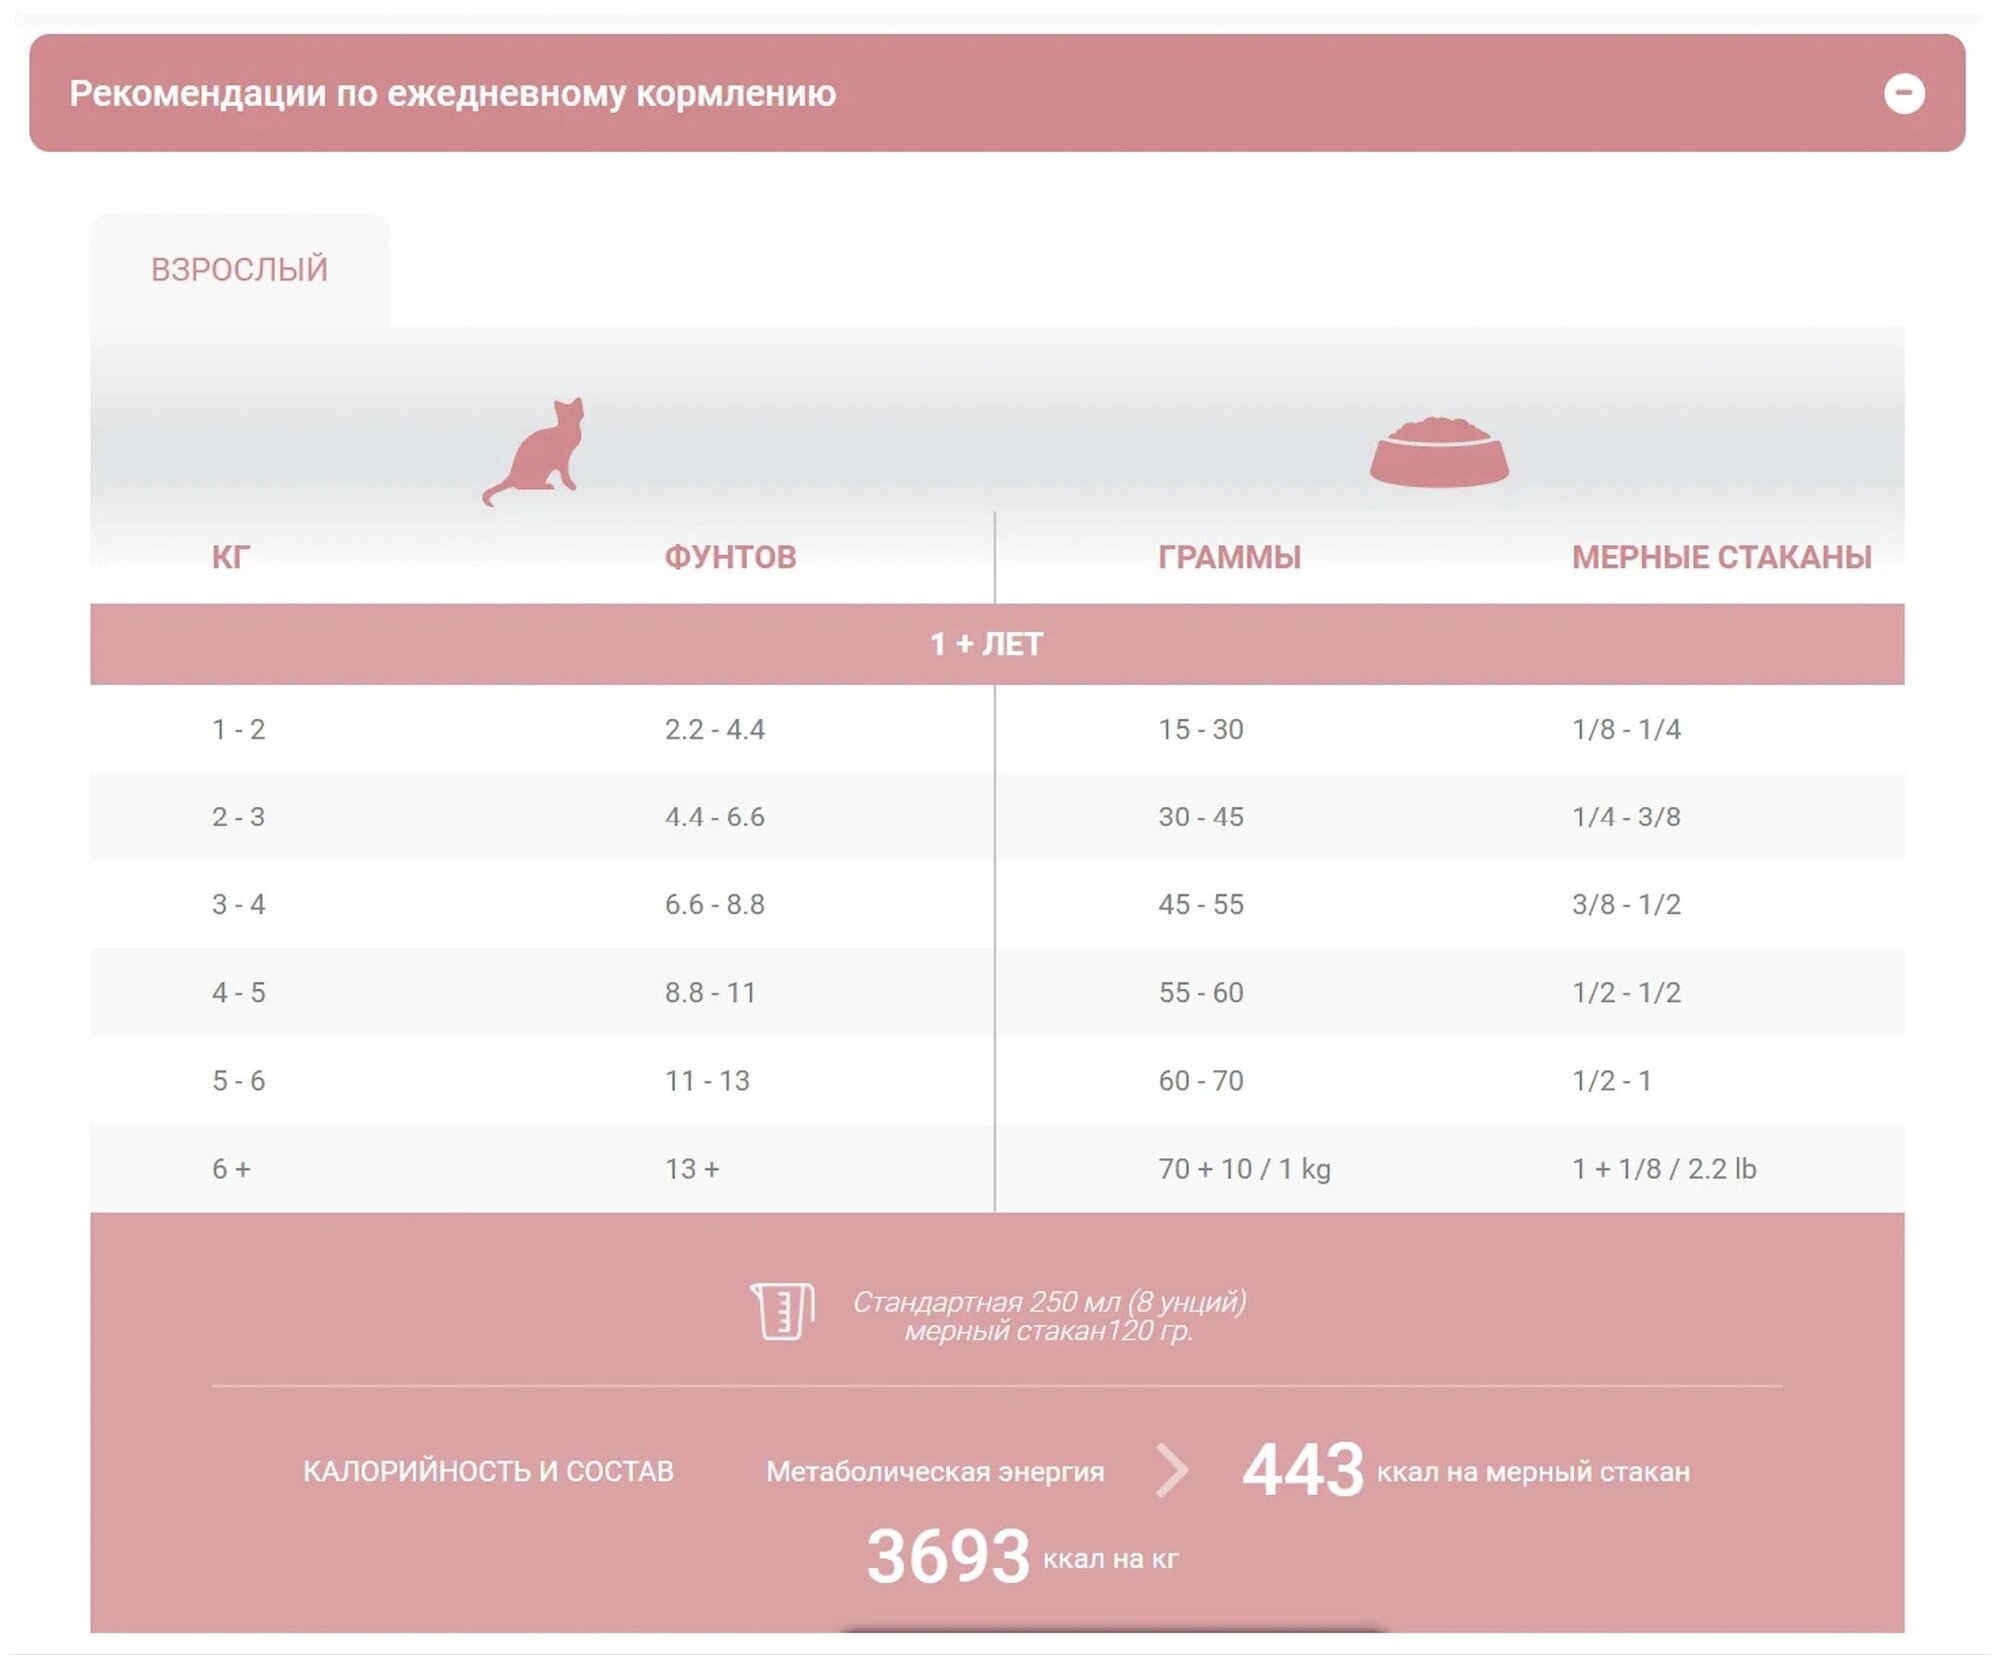Click the 1 + ЛЕТ age band row
Screen dimensions: 2000x1664
point(997,644)
